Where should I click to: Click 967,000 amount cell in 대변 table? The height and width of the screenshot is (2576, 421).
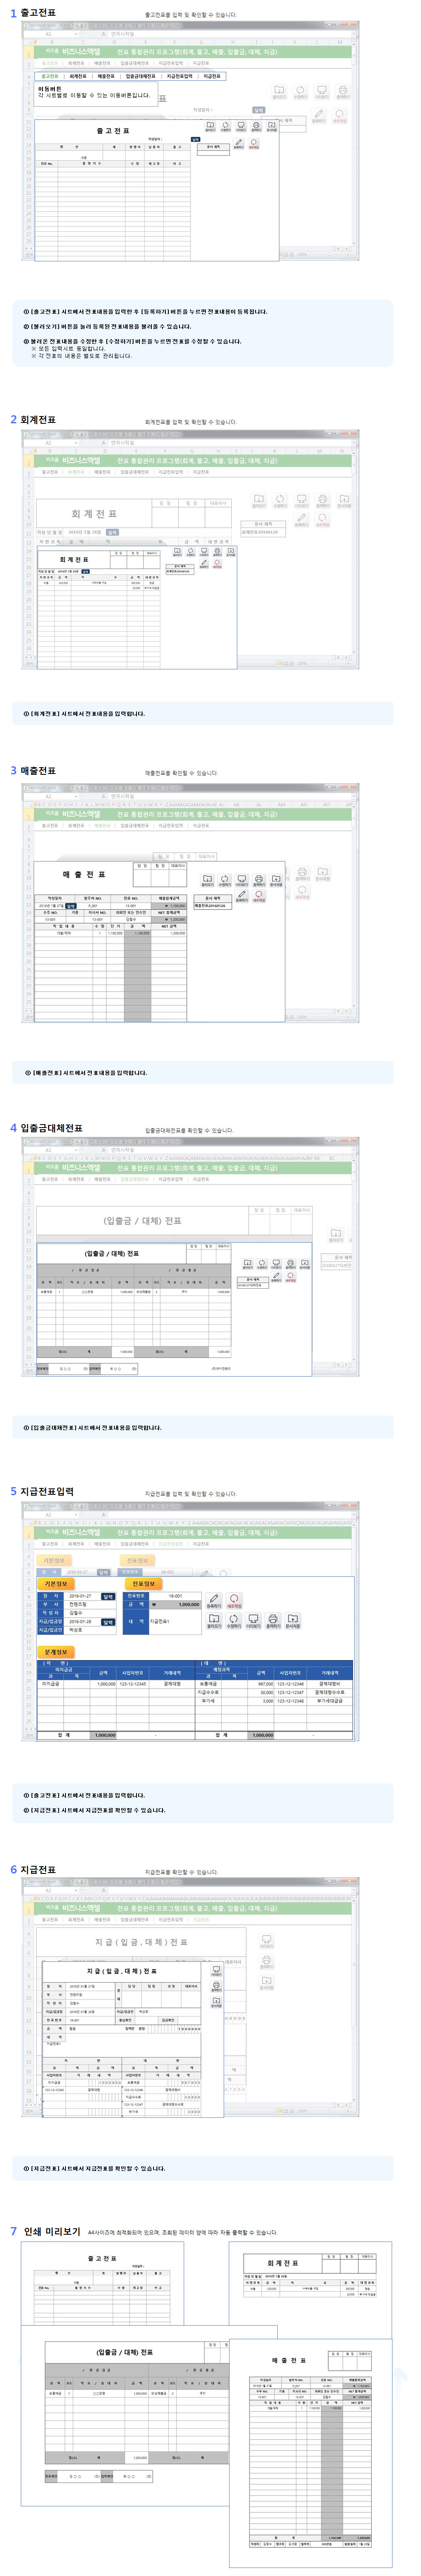tap(262, 1684)
